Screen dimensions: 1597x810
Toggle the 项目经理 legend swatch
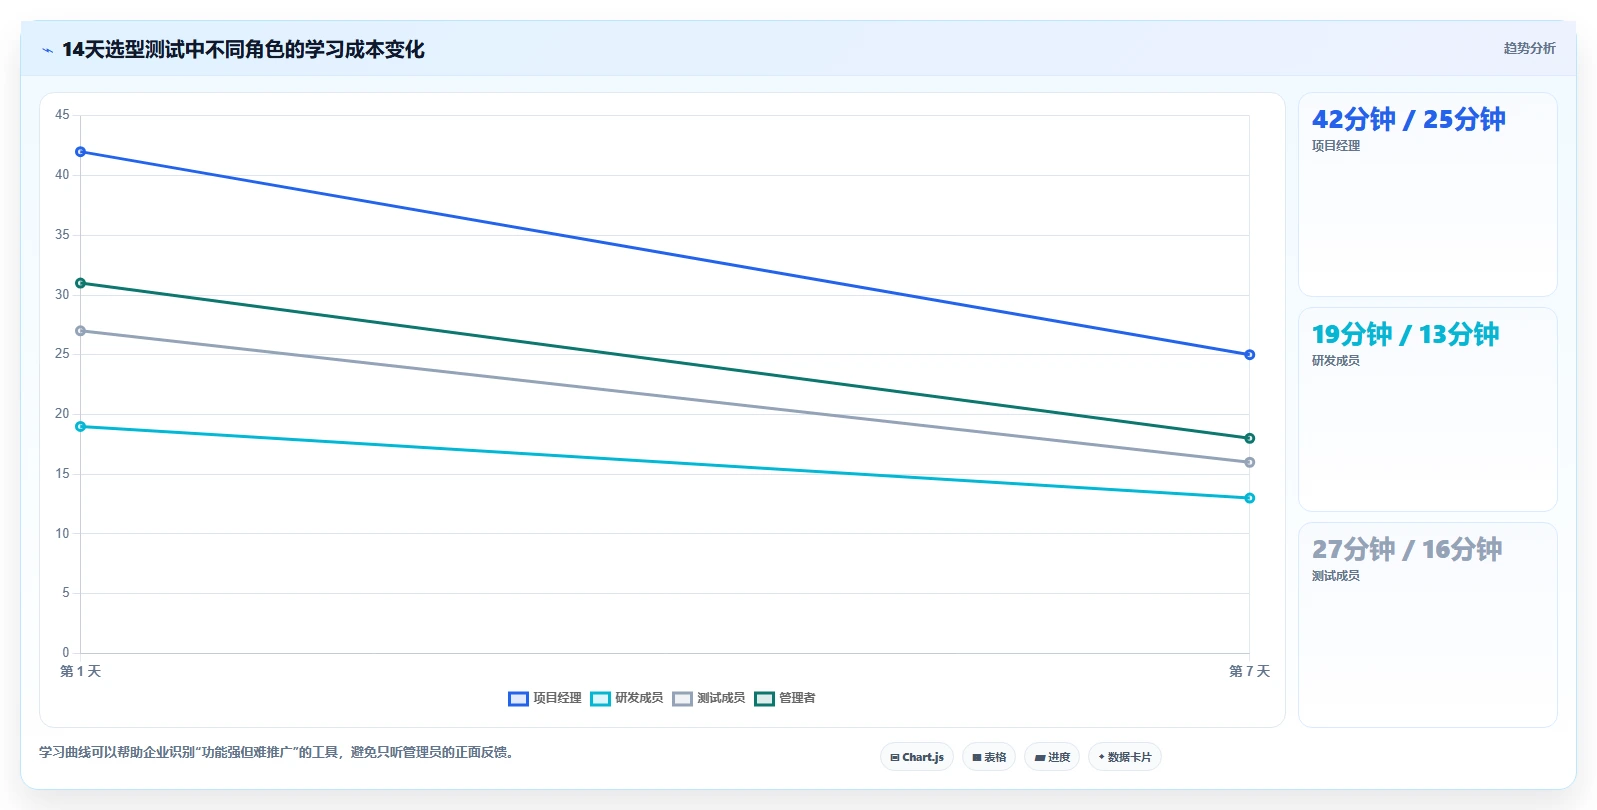tap(518, 699)
